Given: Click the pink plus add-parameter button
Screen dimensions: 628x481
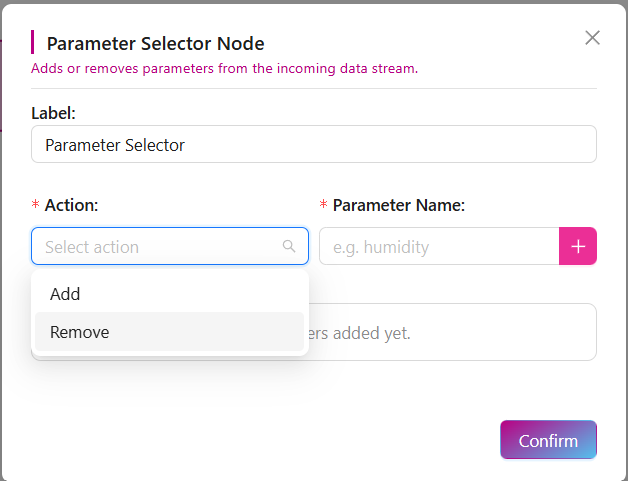Looking at the screenshot, I should click(577, 246).
